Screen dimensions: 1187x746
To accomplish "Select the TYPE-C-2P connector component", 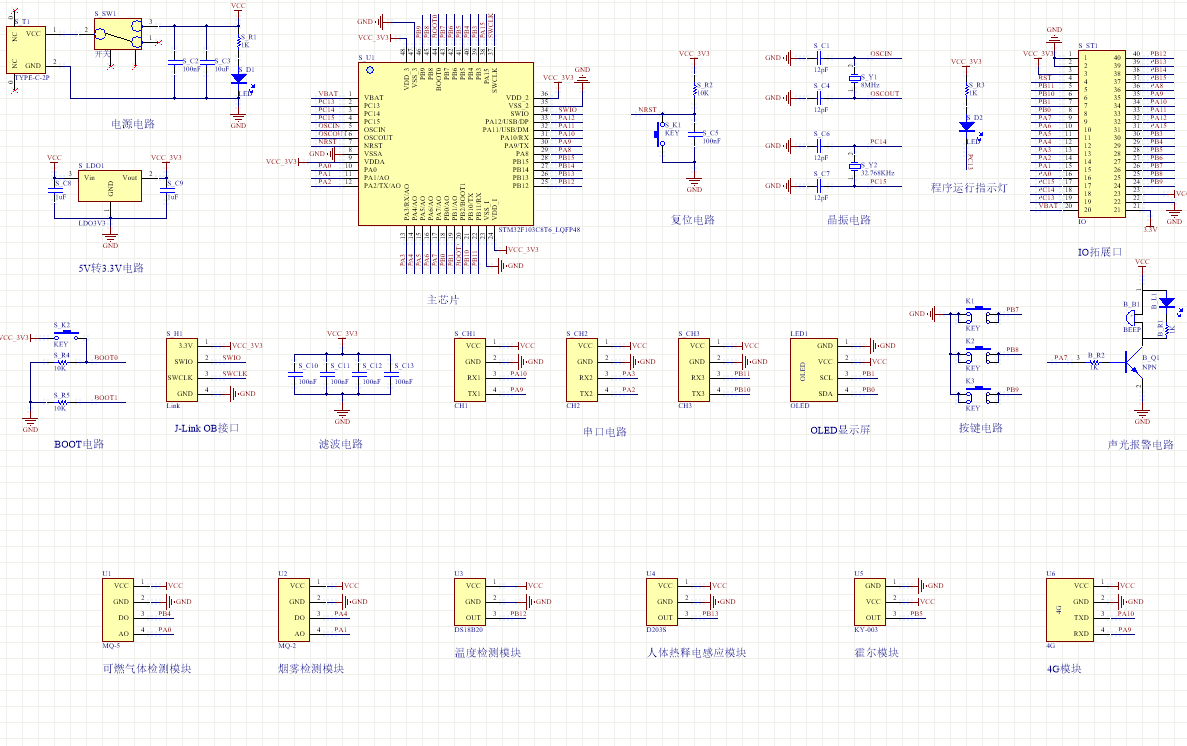I will (26, 49).
